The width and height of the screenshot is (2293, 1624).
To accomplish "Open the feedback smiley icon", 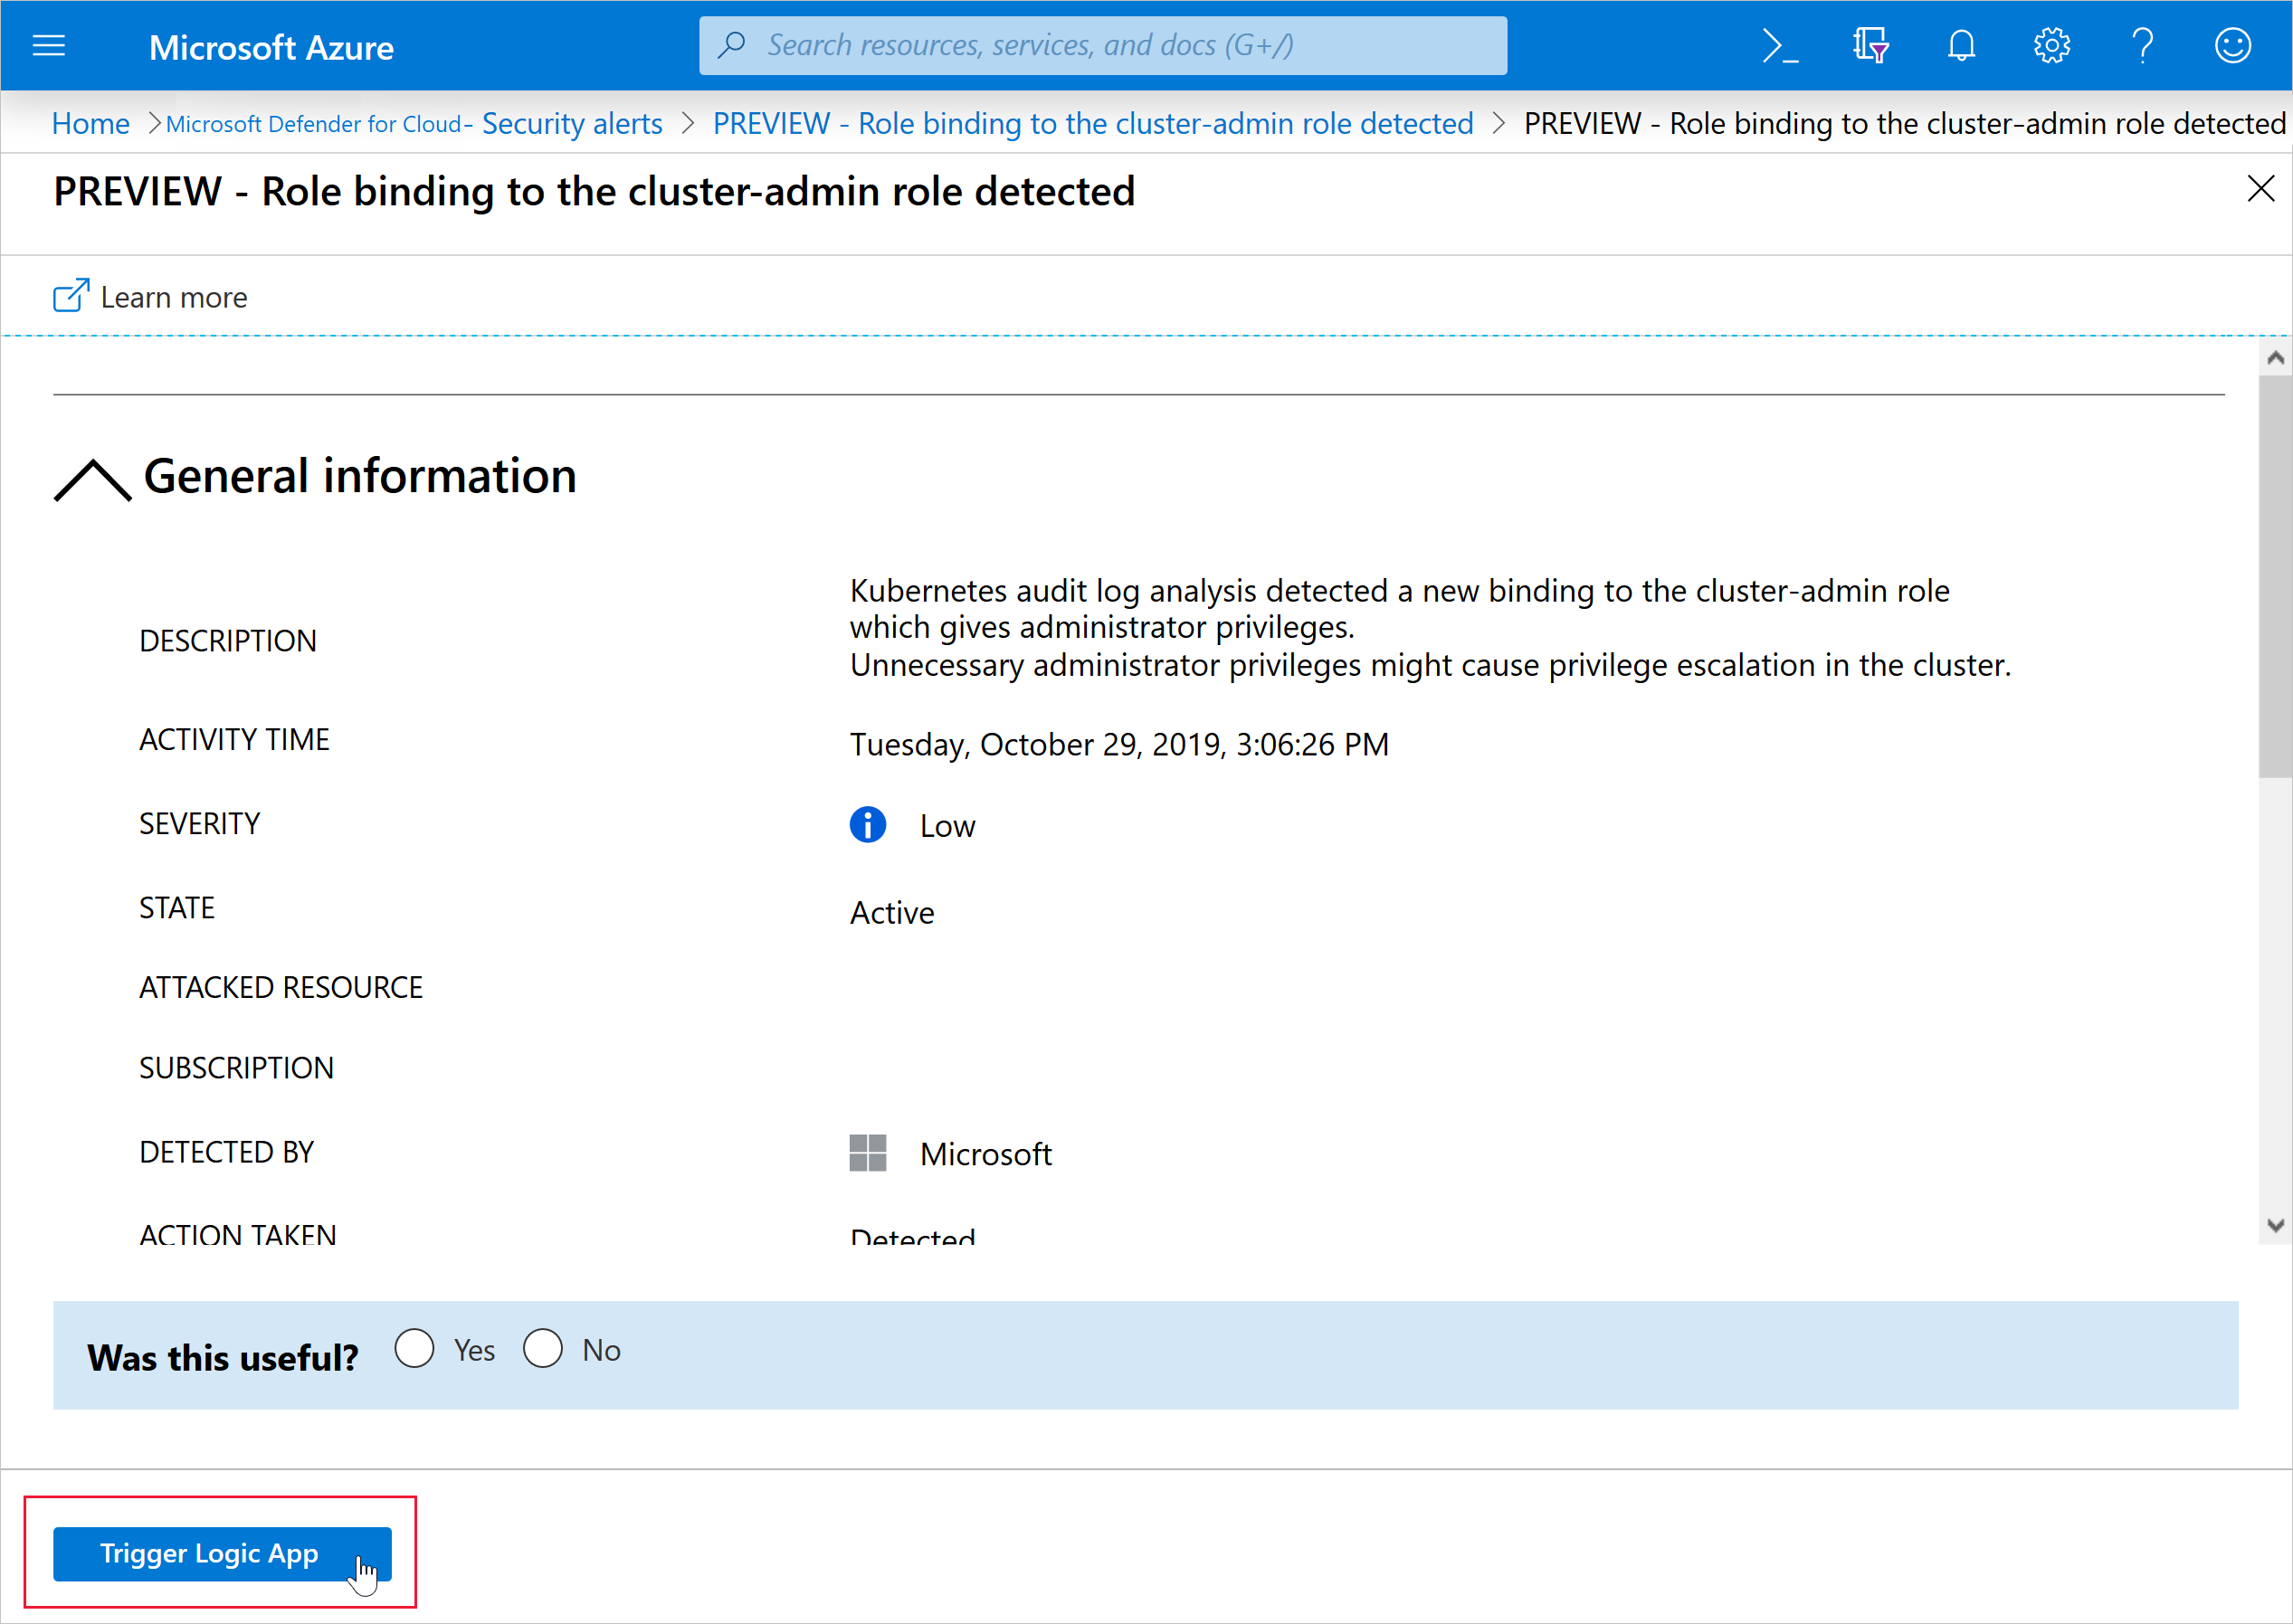I will 2232,46.
